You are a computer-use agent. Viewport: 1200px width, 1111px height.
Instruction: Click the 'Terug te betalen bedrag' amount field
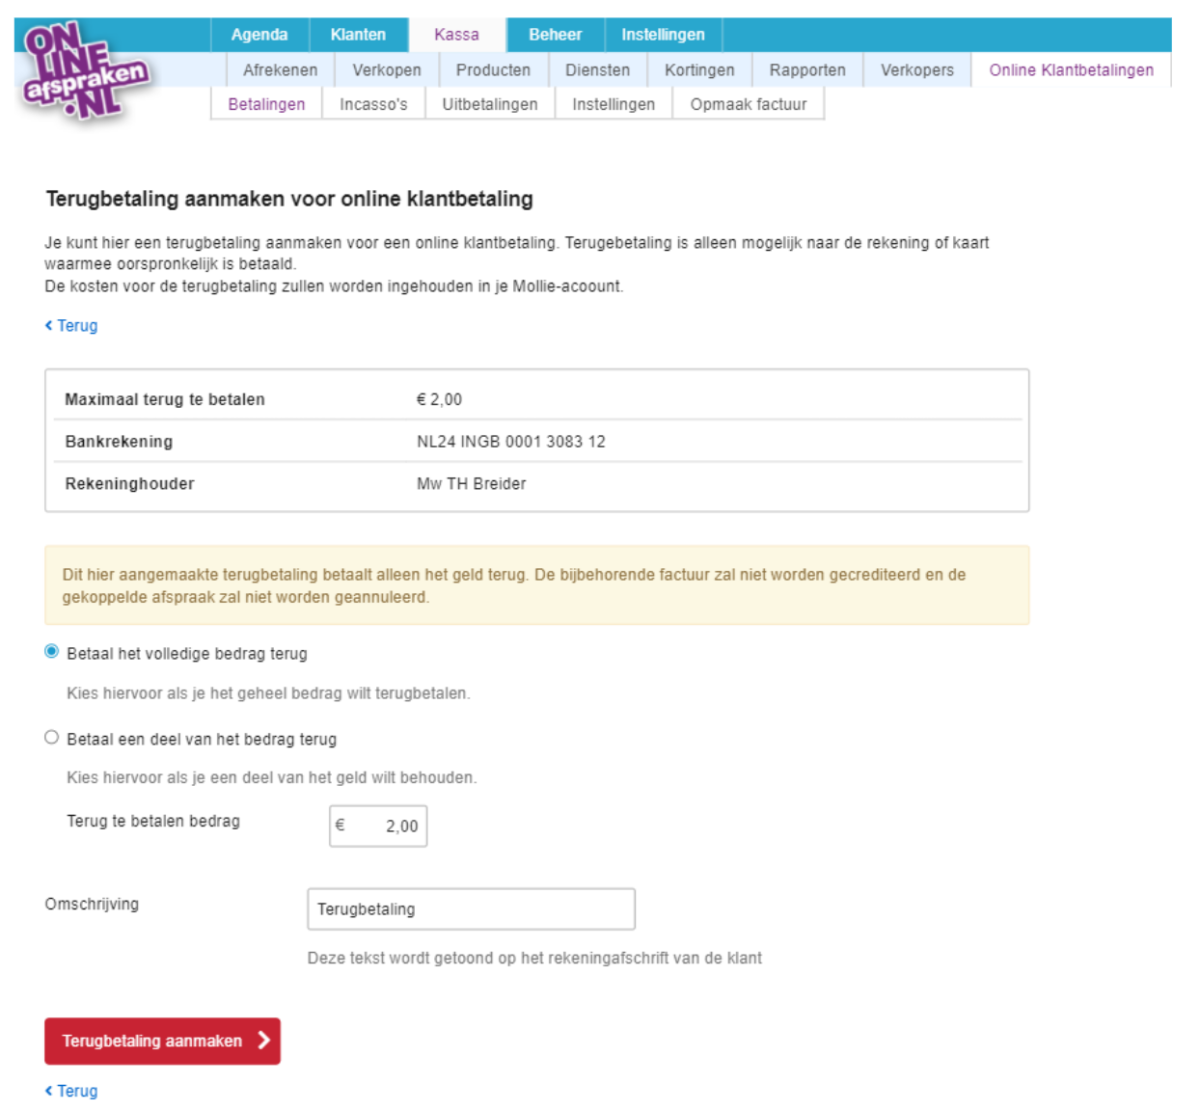[x=378, y=826]
